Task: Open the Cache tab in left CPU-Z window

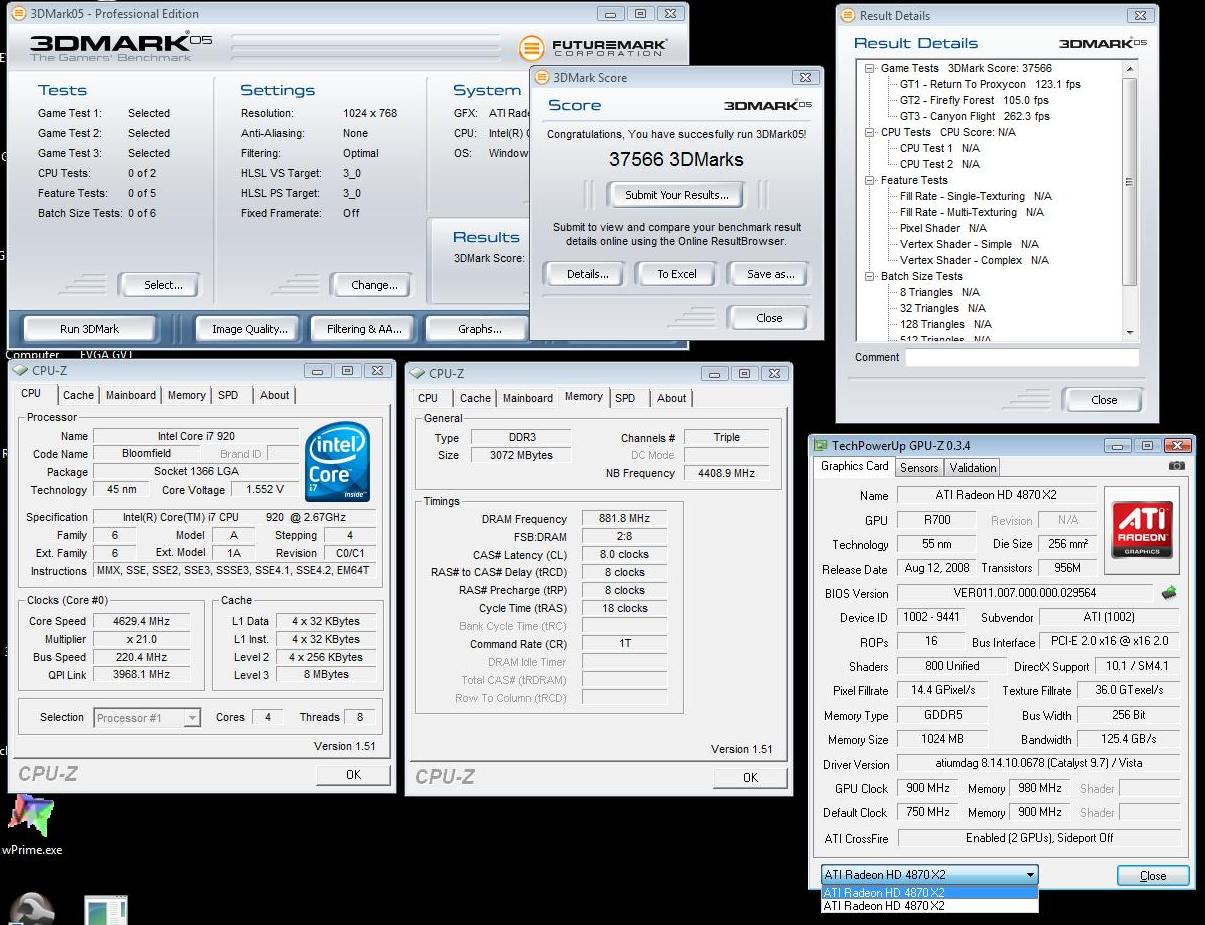Action: (78, 395)
